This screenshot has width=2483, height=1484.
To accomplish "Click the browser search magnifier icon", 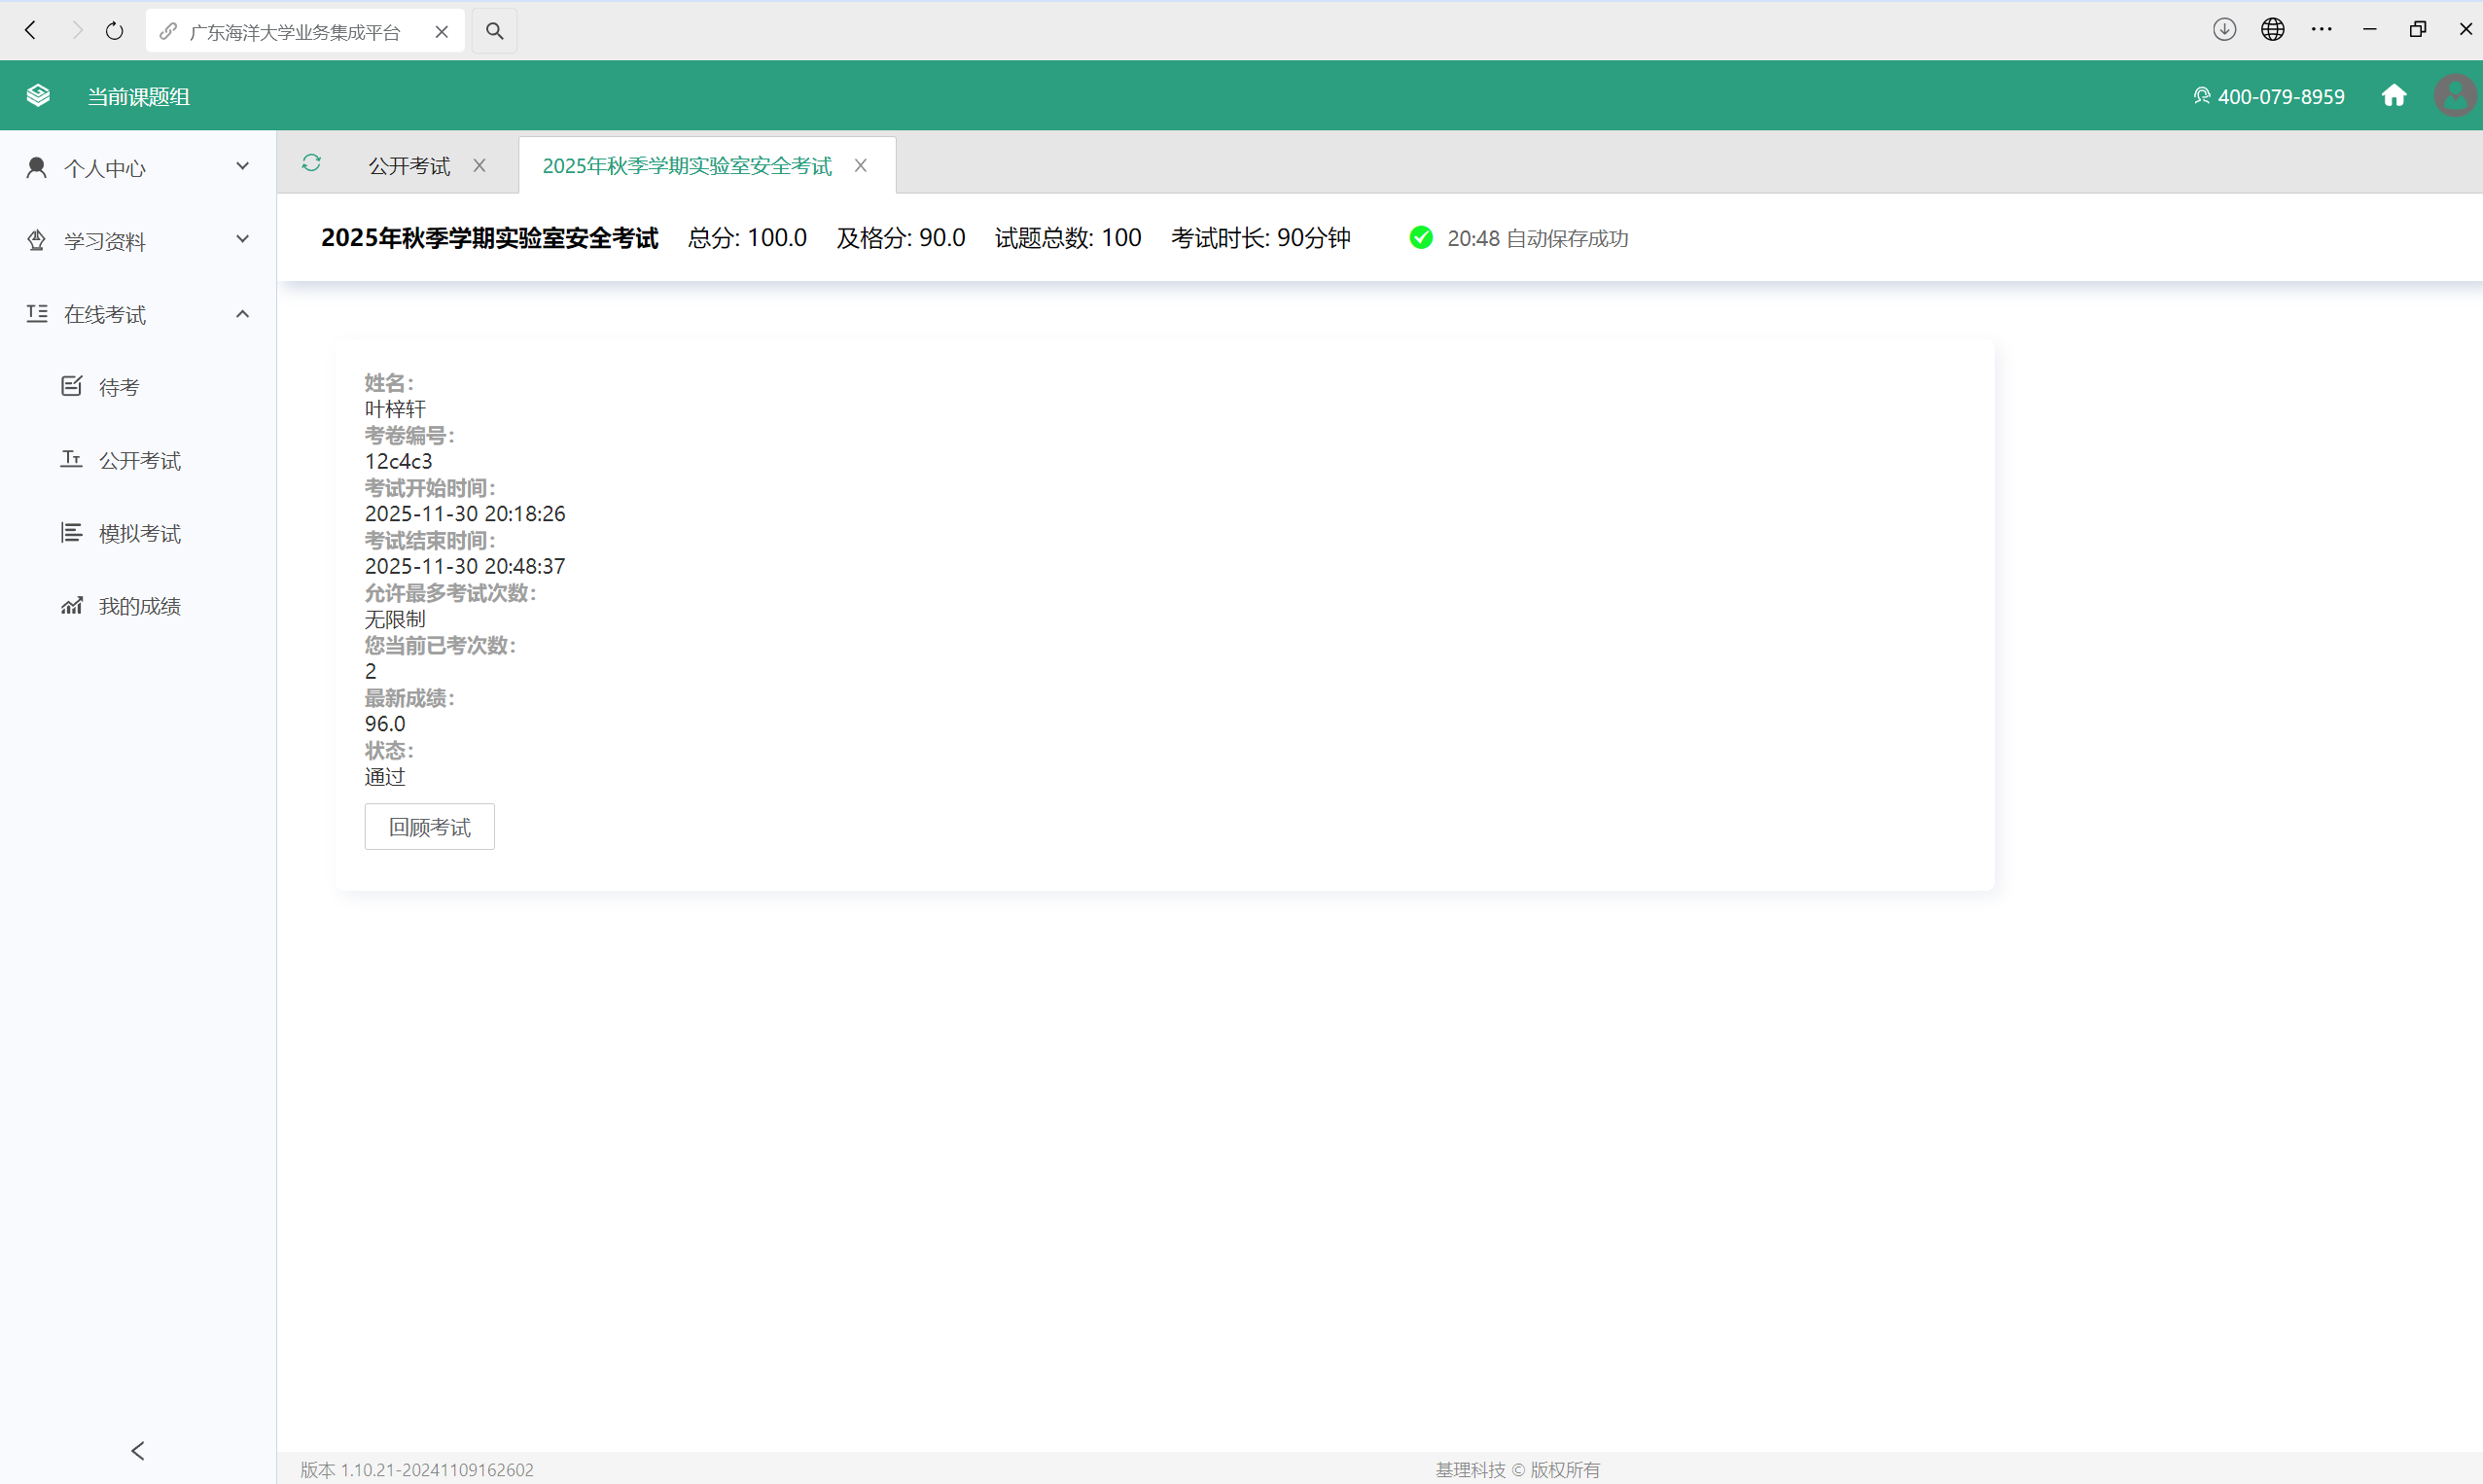I will click(x=495, y=31).
